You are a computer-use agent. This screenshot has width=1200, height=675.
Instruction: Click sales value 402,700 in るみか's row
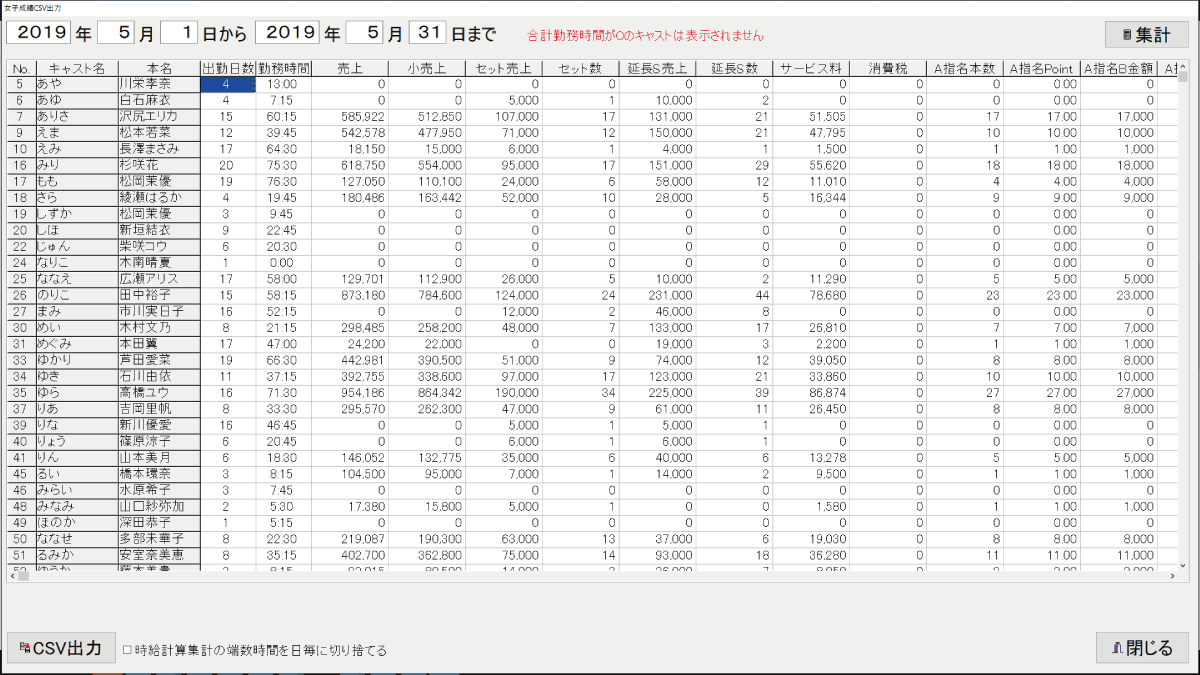(x=350, y=554)
